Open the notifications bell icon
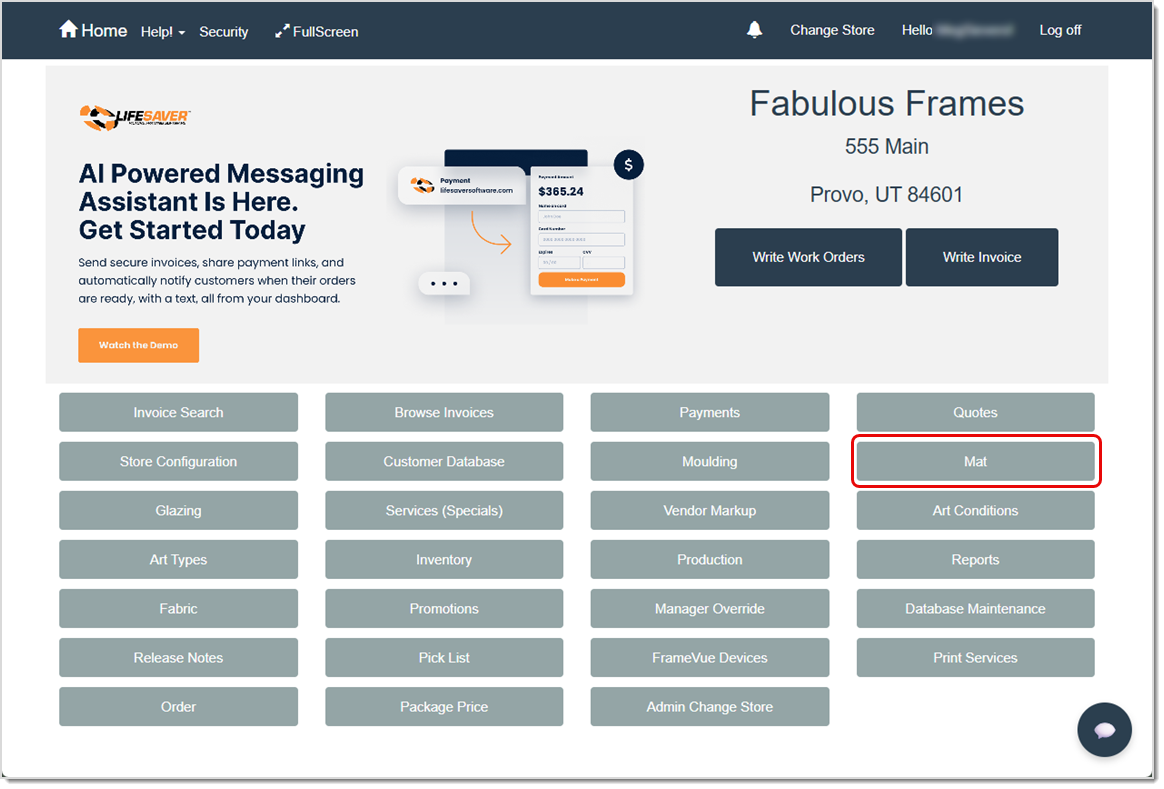This screenshot has height=789, width=1164. coord(754,29)
